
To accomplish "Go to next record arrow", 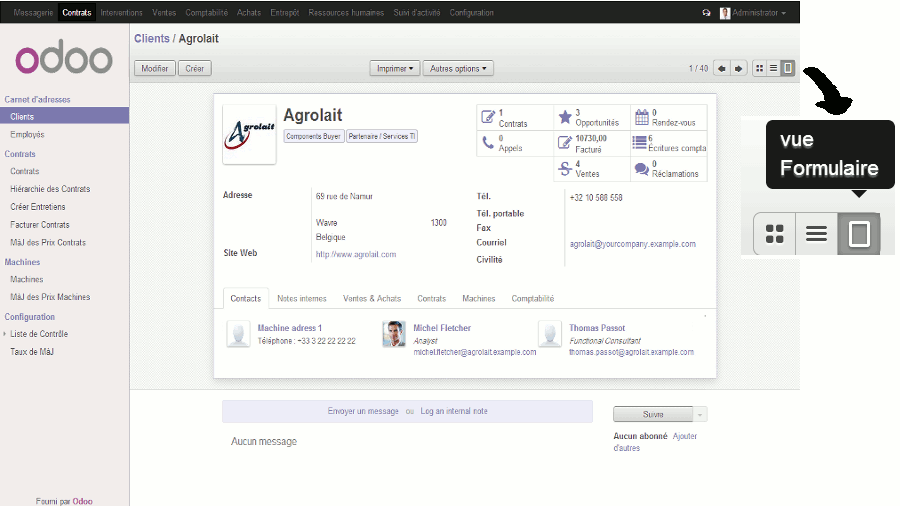I will pos(739,68).
